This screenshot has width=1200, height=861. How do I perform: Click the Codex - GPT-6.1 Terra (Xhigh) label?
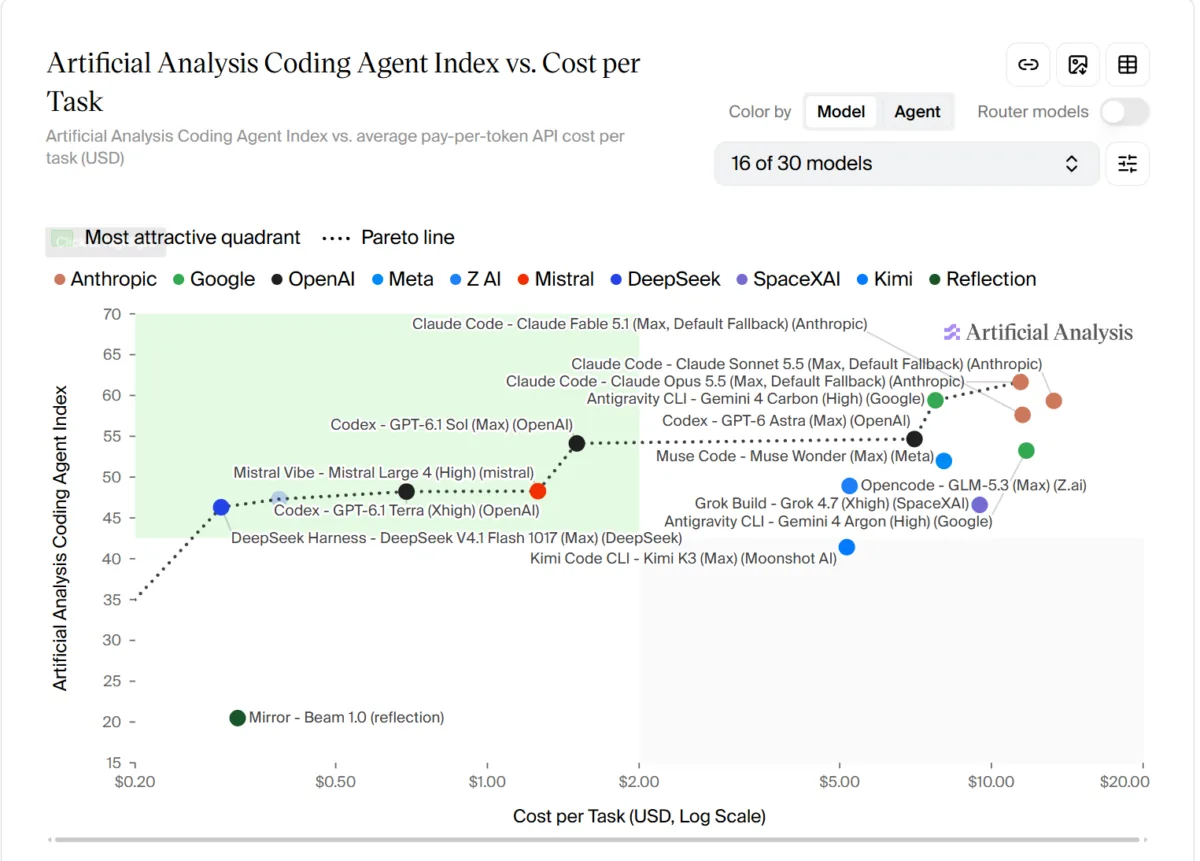pos(406,511)
